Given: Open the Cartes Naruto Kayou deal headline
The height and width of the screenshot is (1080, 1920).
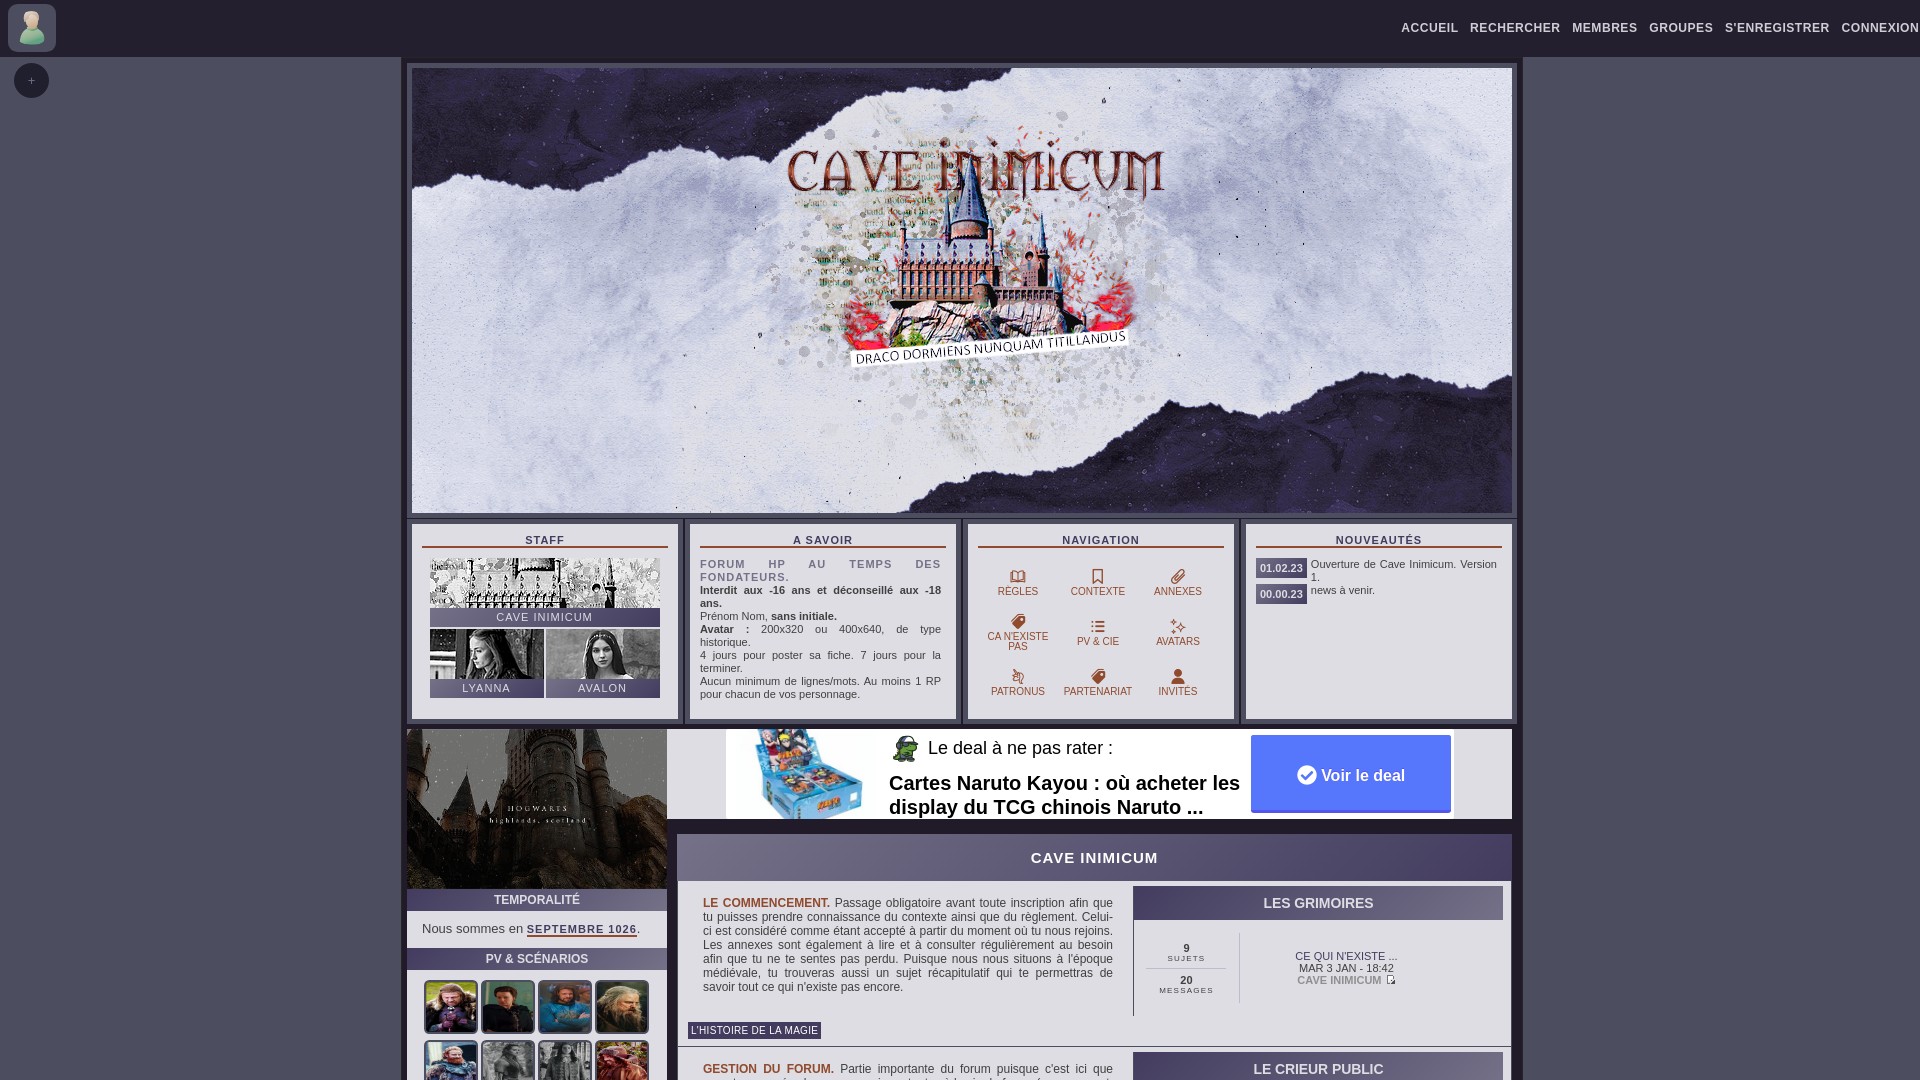Looking at the screenshot, I should [1064, 795].
